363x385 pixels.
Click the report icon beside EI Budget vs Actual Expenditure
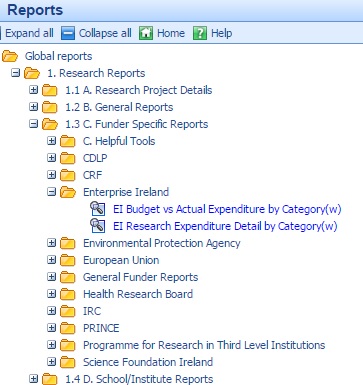98,209
